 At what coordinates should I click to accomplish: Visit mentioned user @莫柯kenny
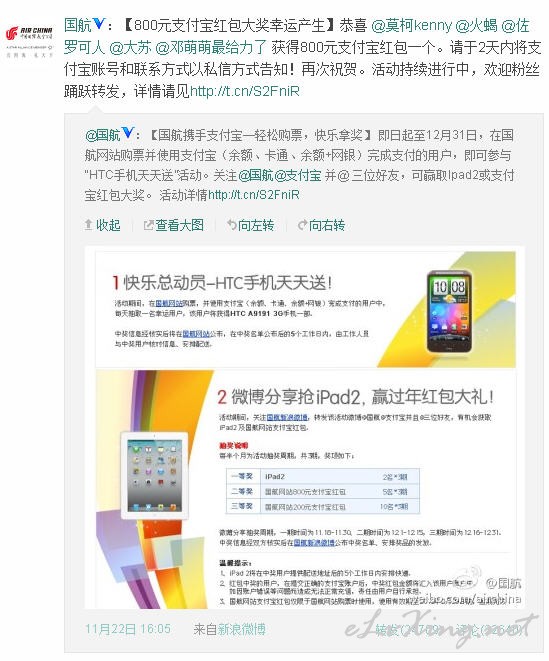tap(412, 25)
